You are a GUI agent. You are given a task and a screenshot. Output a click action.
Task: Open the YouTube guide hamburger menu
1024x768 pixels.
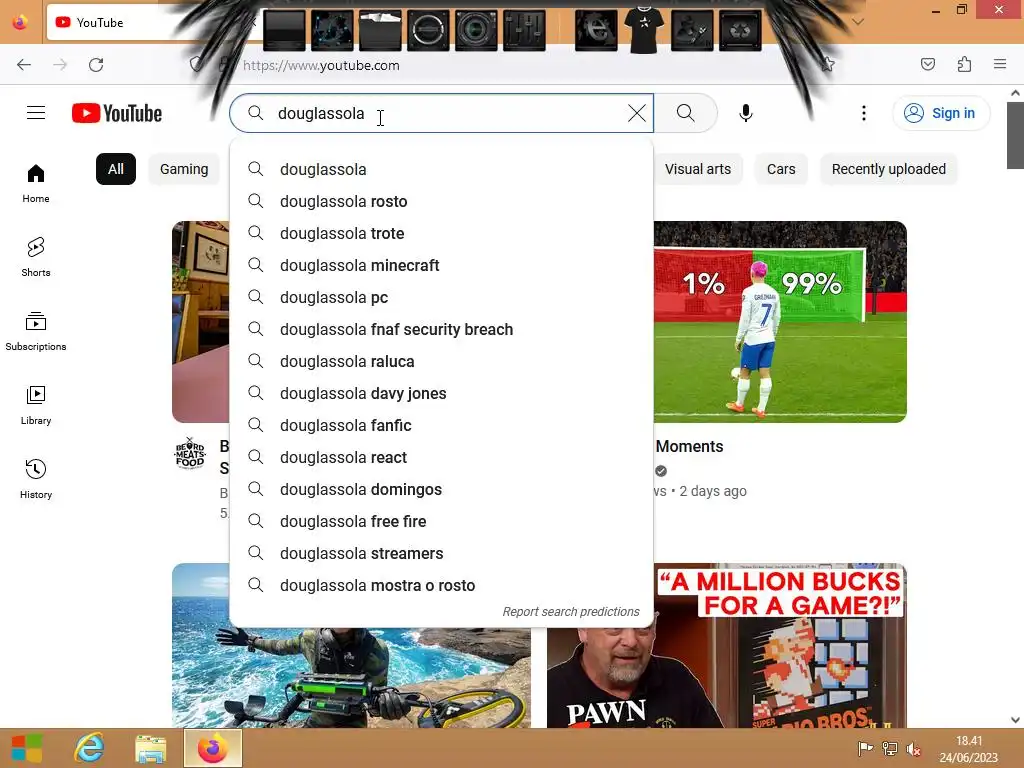(x=36, y=113)
